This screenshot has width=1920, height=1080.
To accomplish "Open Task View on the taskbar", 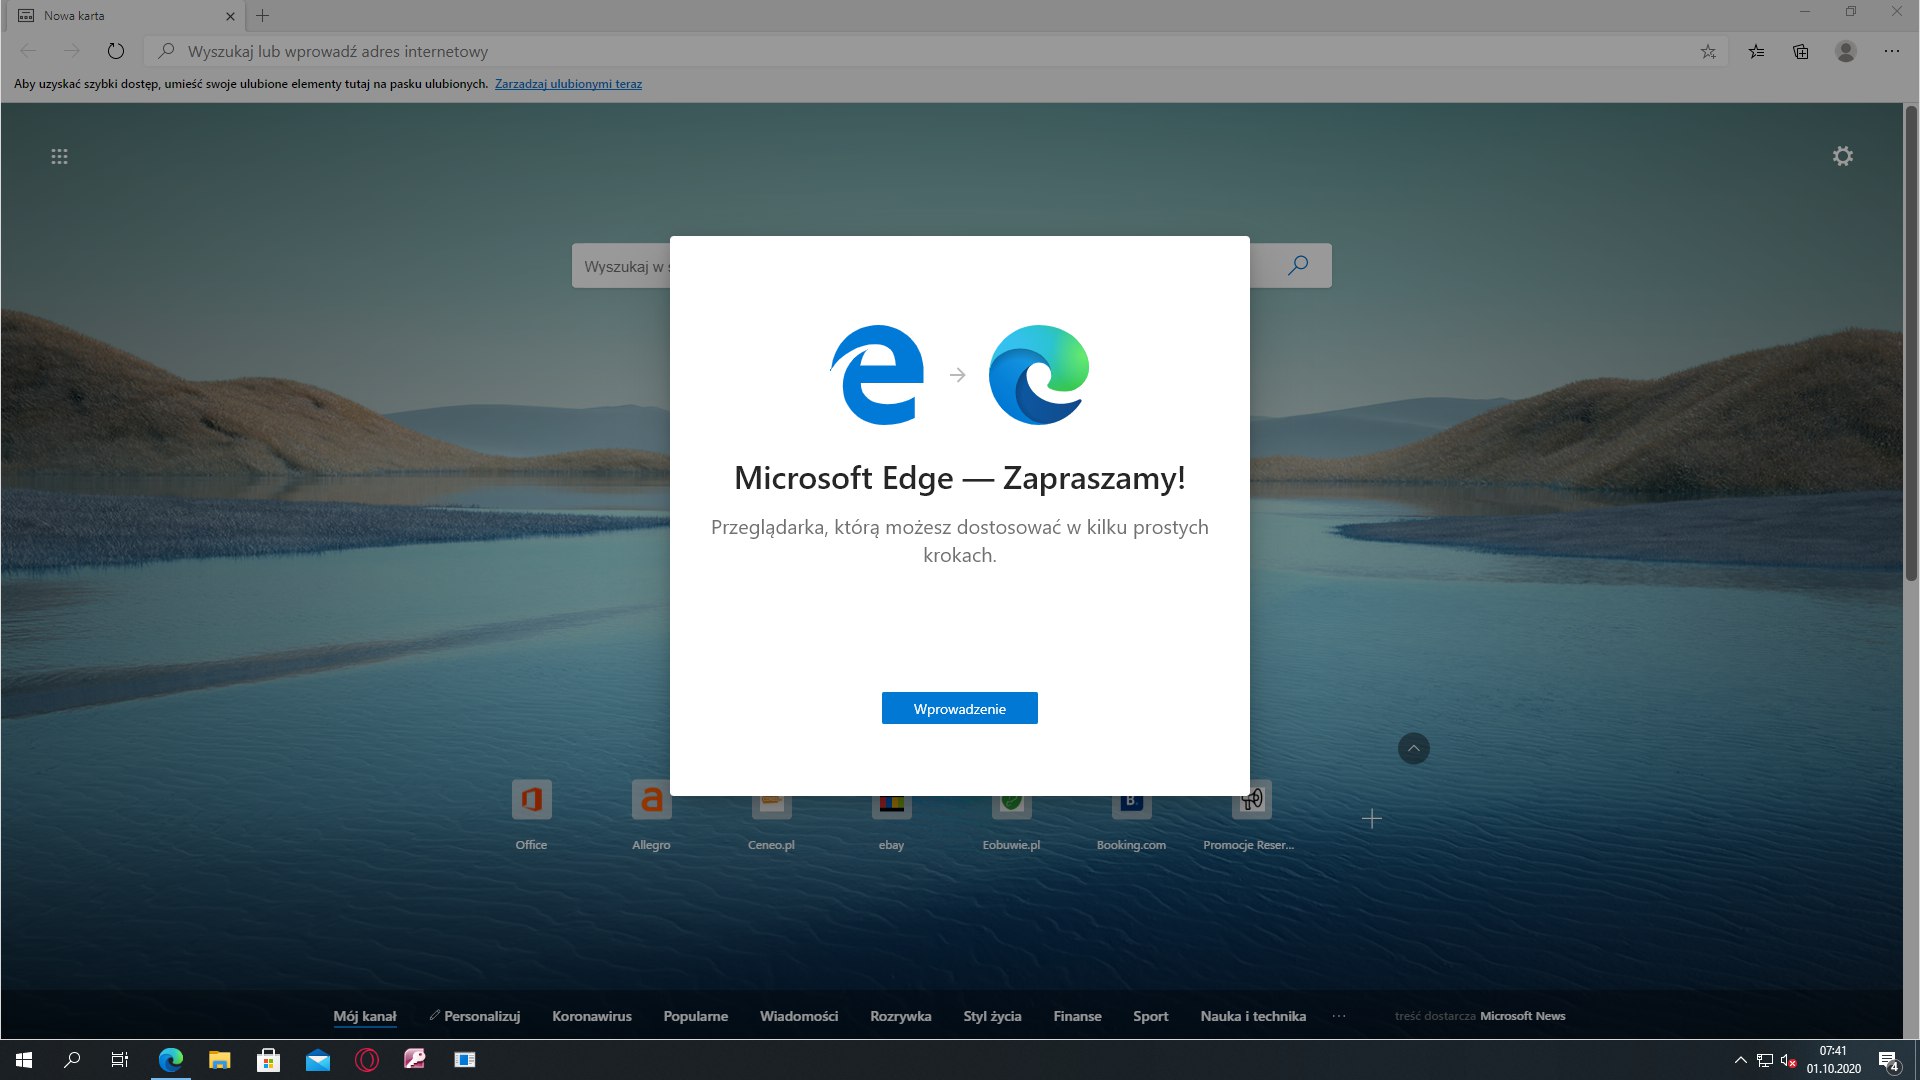I will [x=120, y=1060].
